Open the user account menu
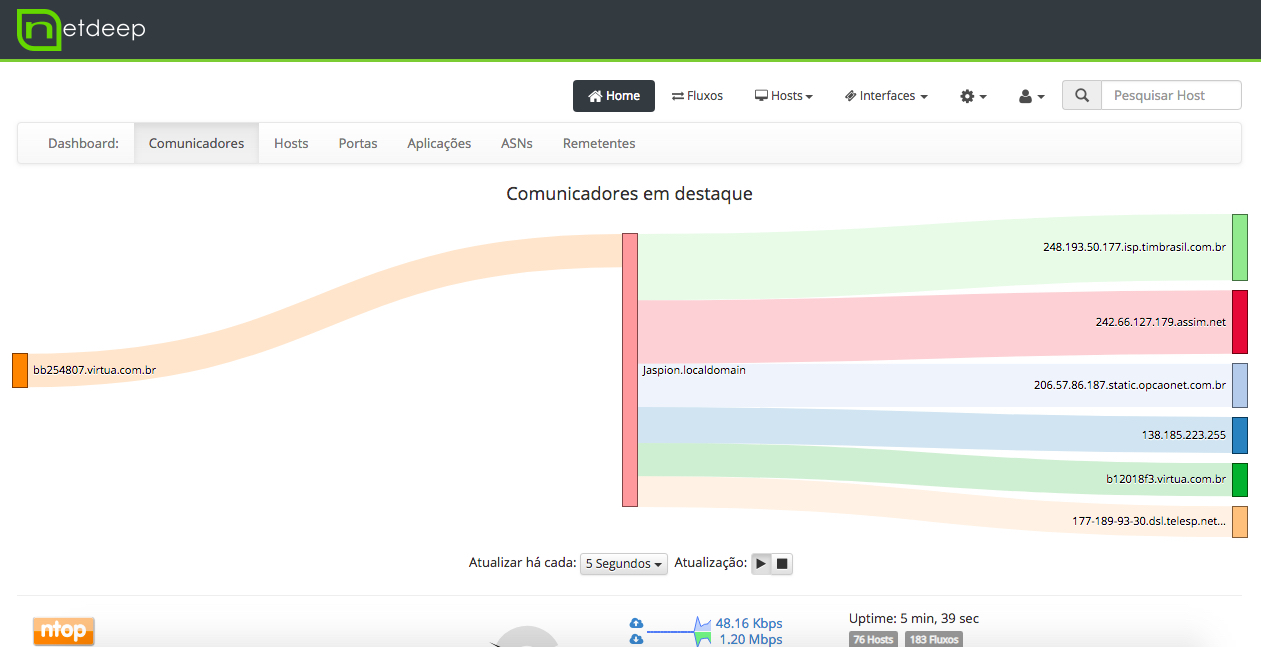The height and width of the screenshot is (647, 1261). 1031,96
